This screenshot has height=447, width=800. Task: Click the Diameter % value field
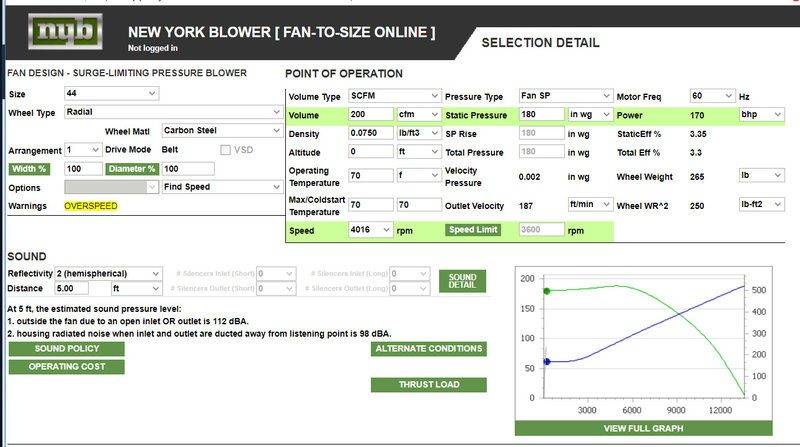pyautogui.click(x=188, y=169)
